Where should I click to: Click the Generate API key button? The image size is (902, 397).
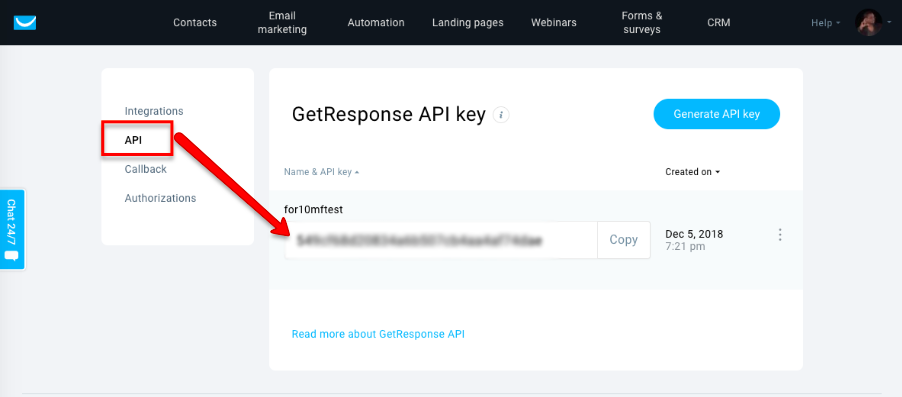[717, 114]
